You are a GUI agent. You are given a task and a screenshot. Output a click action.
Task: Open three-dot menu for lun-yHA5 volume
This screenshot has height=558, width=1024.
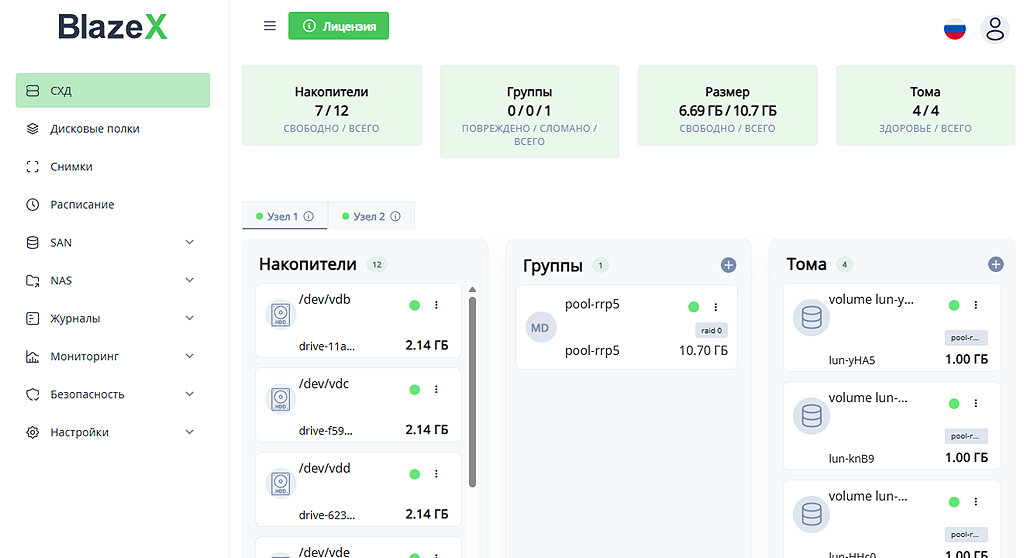[976, 305]
